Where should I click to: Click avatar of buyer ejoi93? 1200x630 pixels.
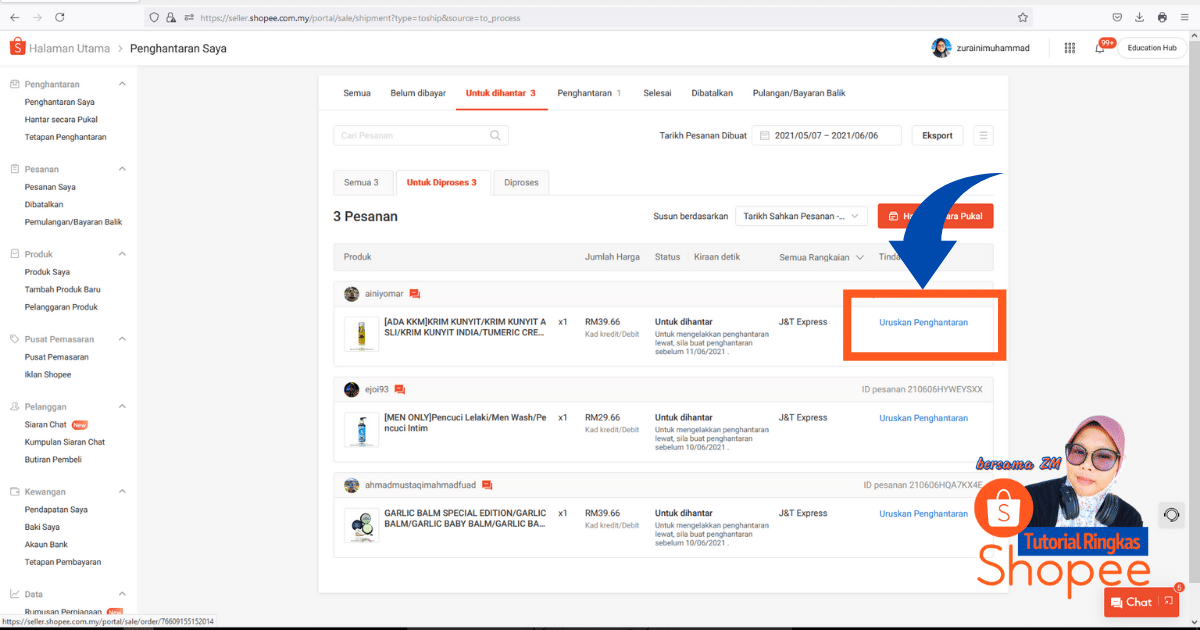(351, 389)
